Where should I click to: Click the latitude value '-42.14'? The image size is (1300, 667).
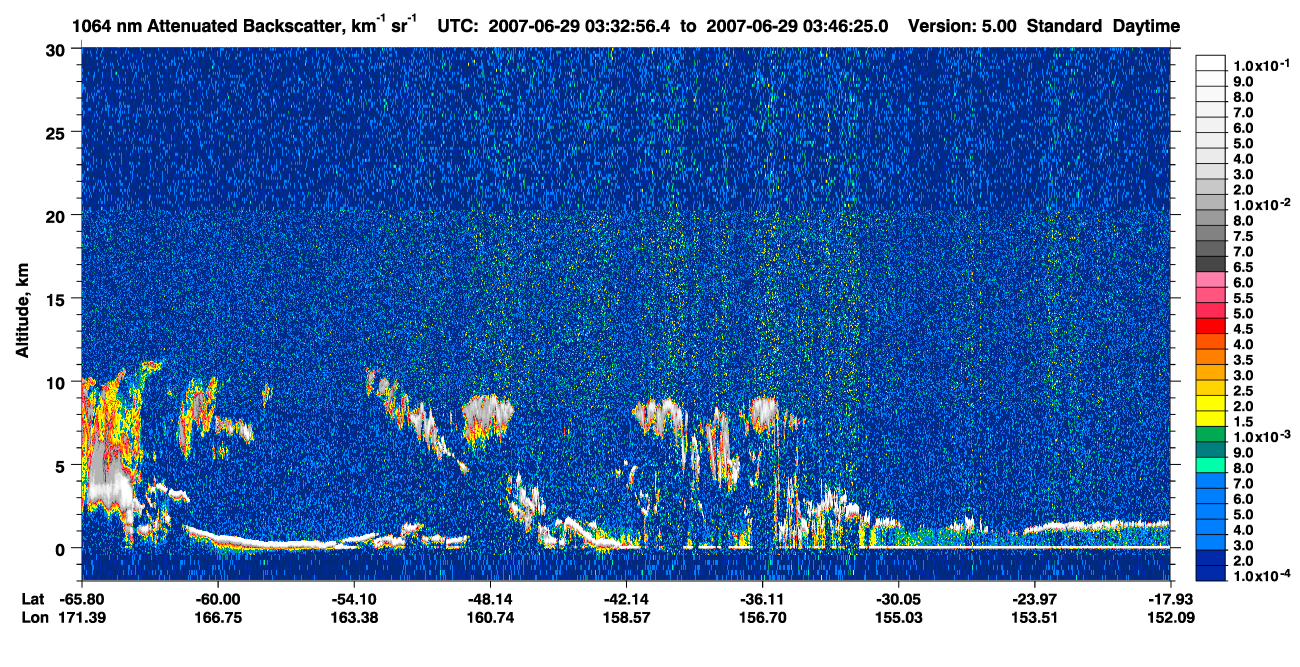tap(625, 598)
